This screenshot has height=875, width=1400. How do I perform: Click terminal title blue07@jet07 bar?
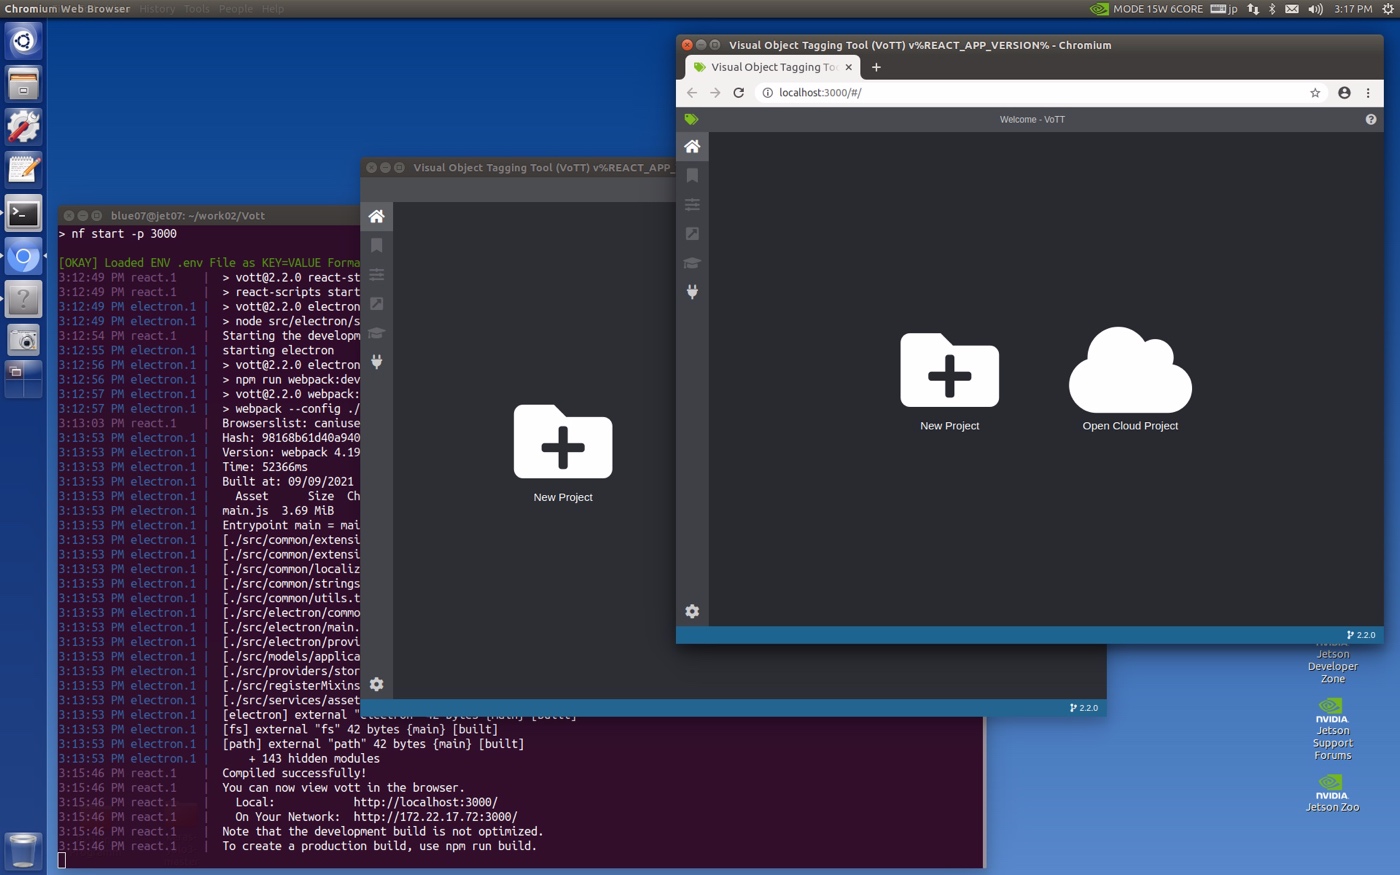[188, 216]
